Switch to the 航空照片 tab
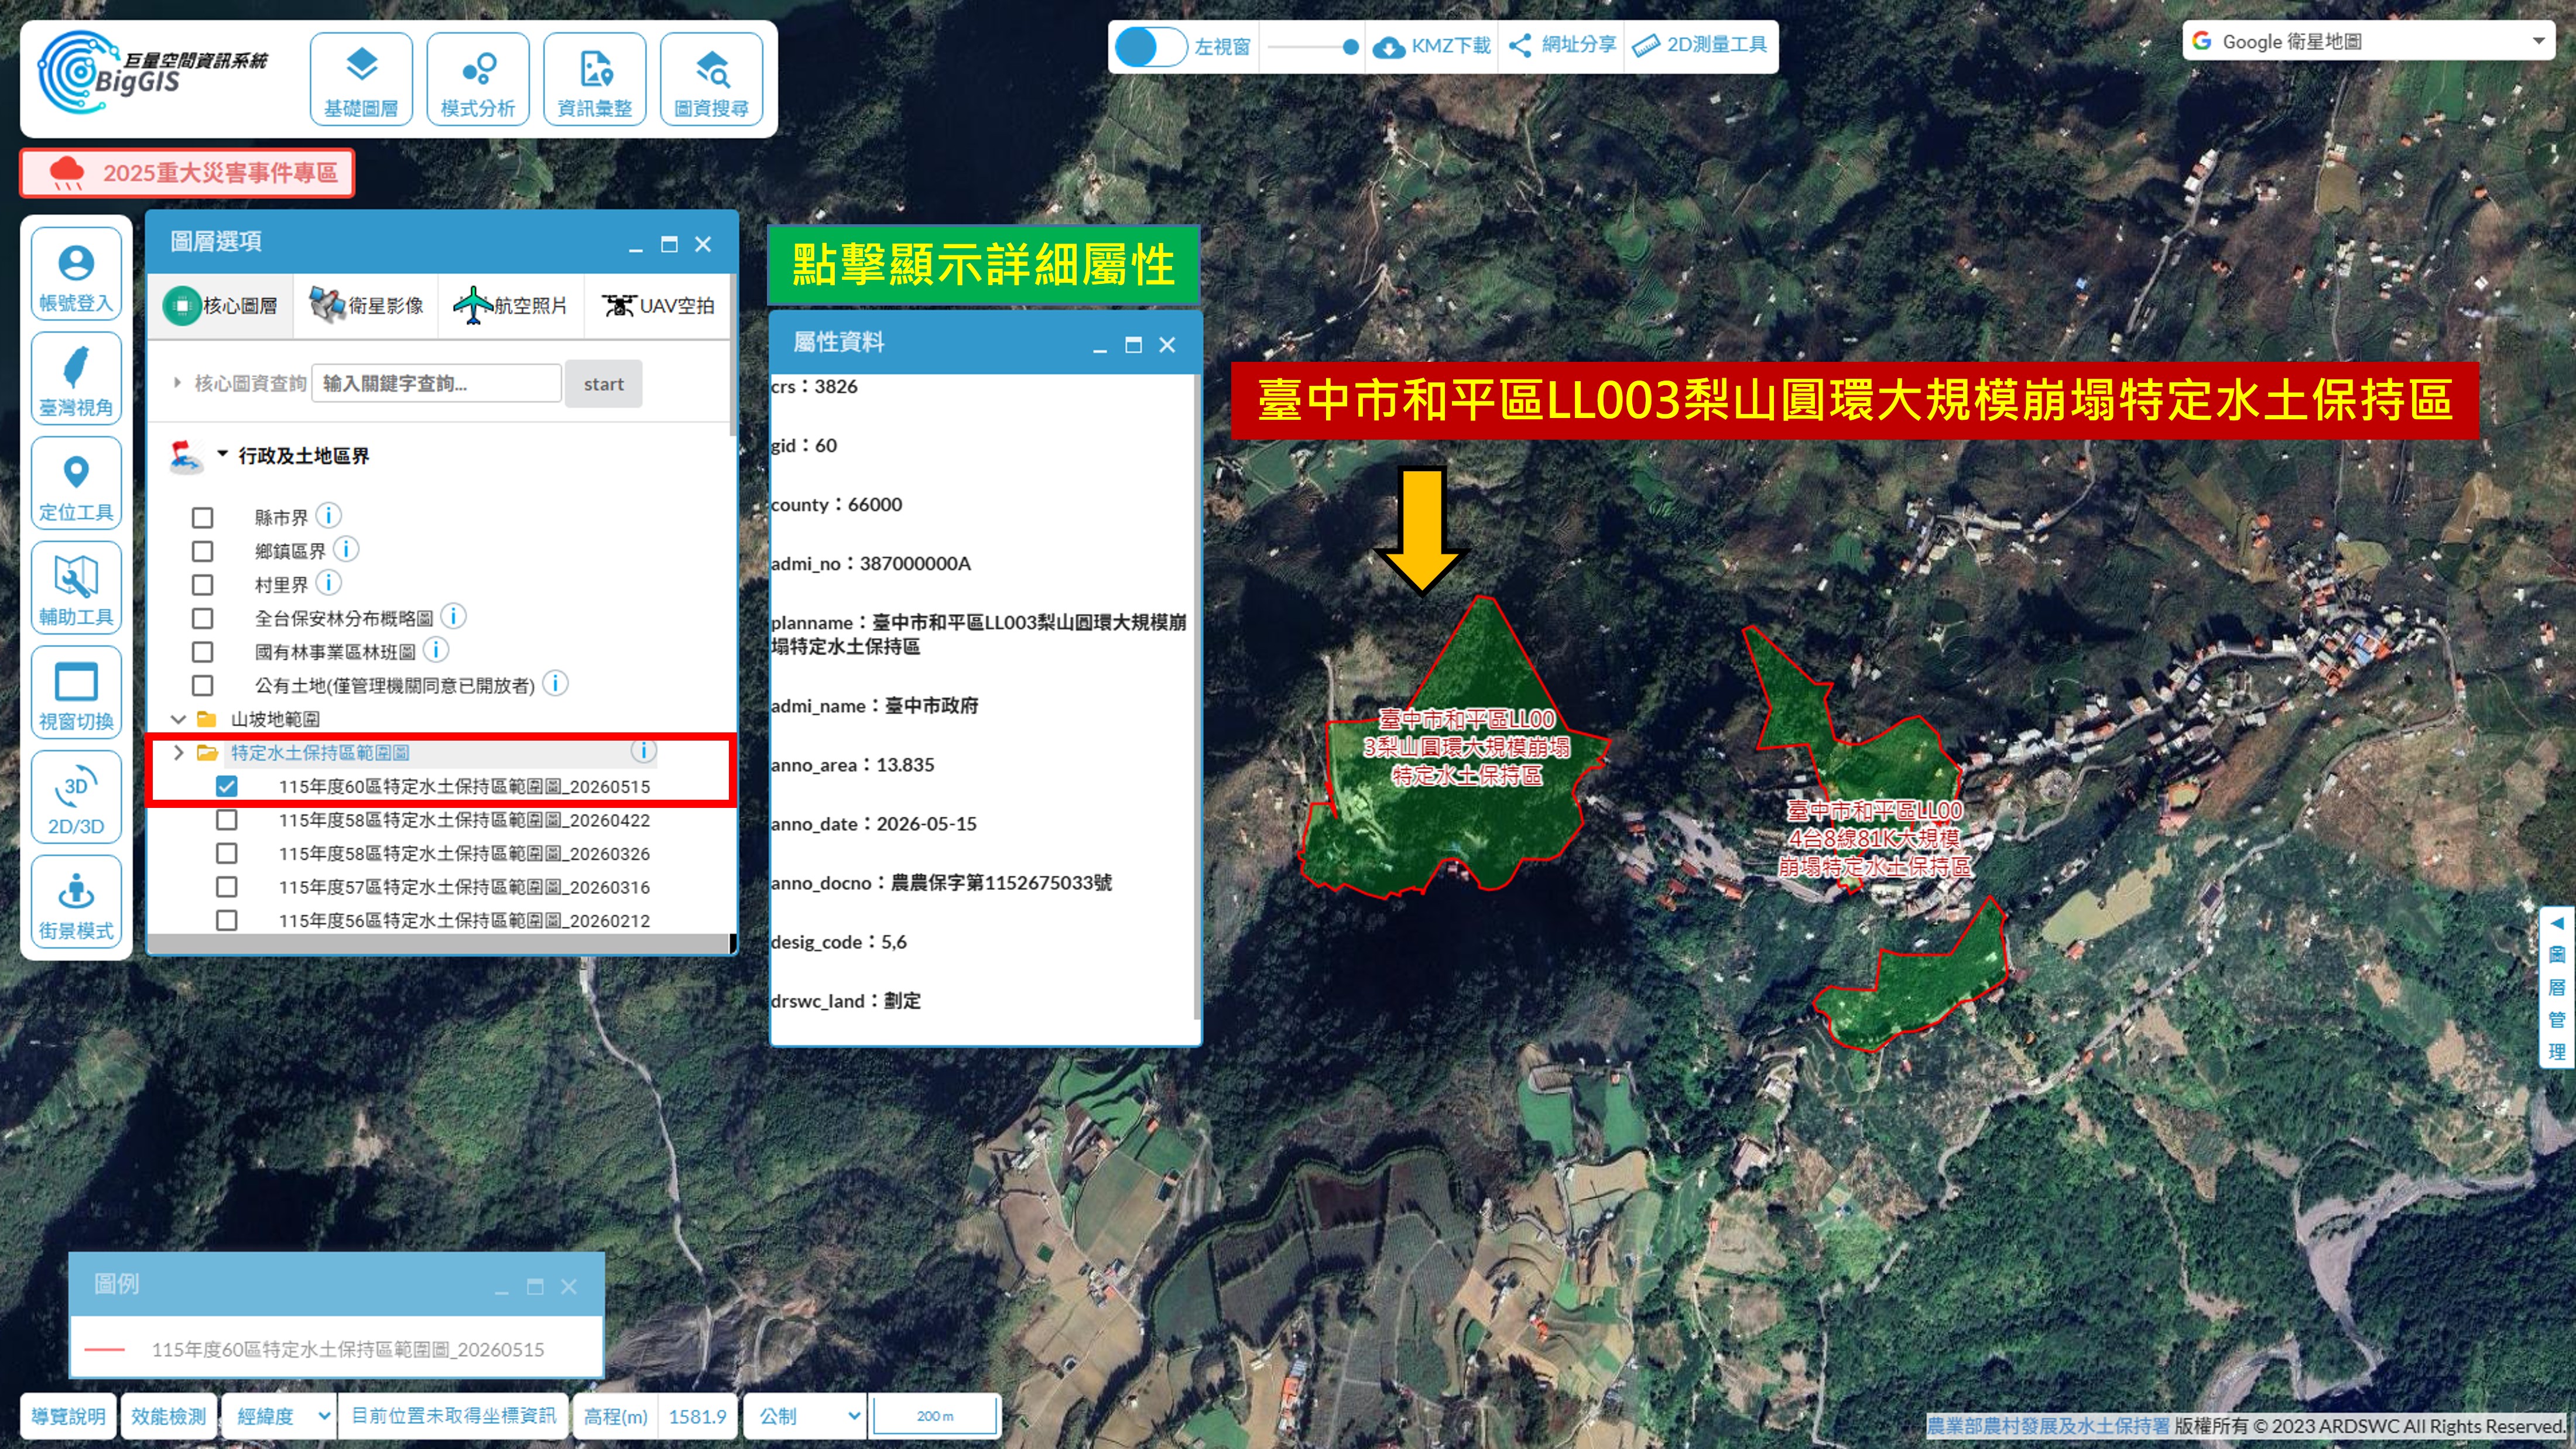The image size is (2576, 1449). 511,306
